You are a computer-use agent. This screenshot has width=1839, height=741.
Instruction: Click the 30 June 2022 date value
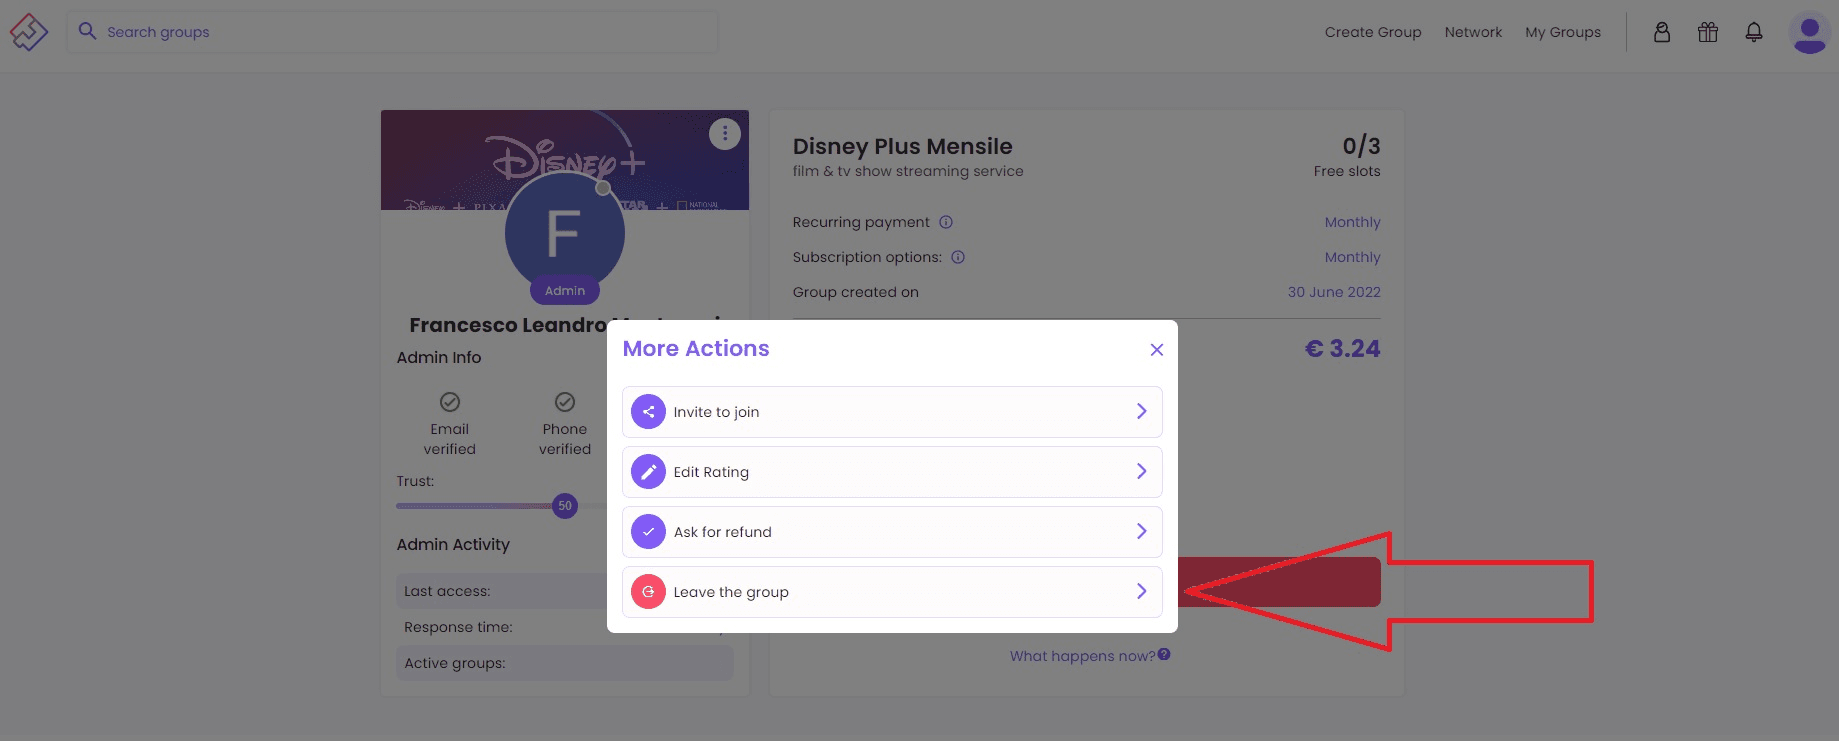pos(1334,292)
